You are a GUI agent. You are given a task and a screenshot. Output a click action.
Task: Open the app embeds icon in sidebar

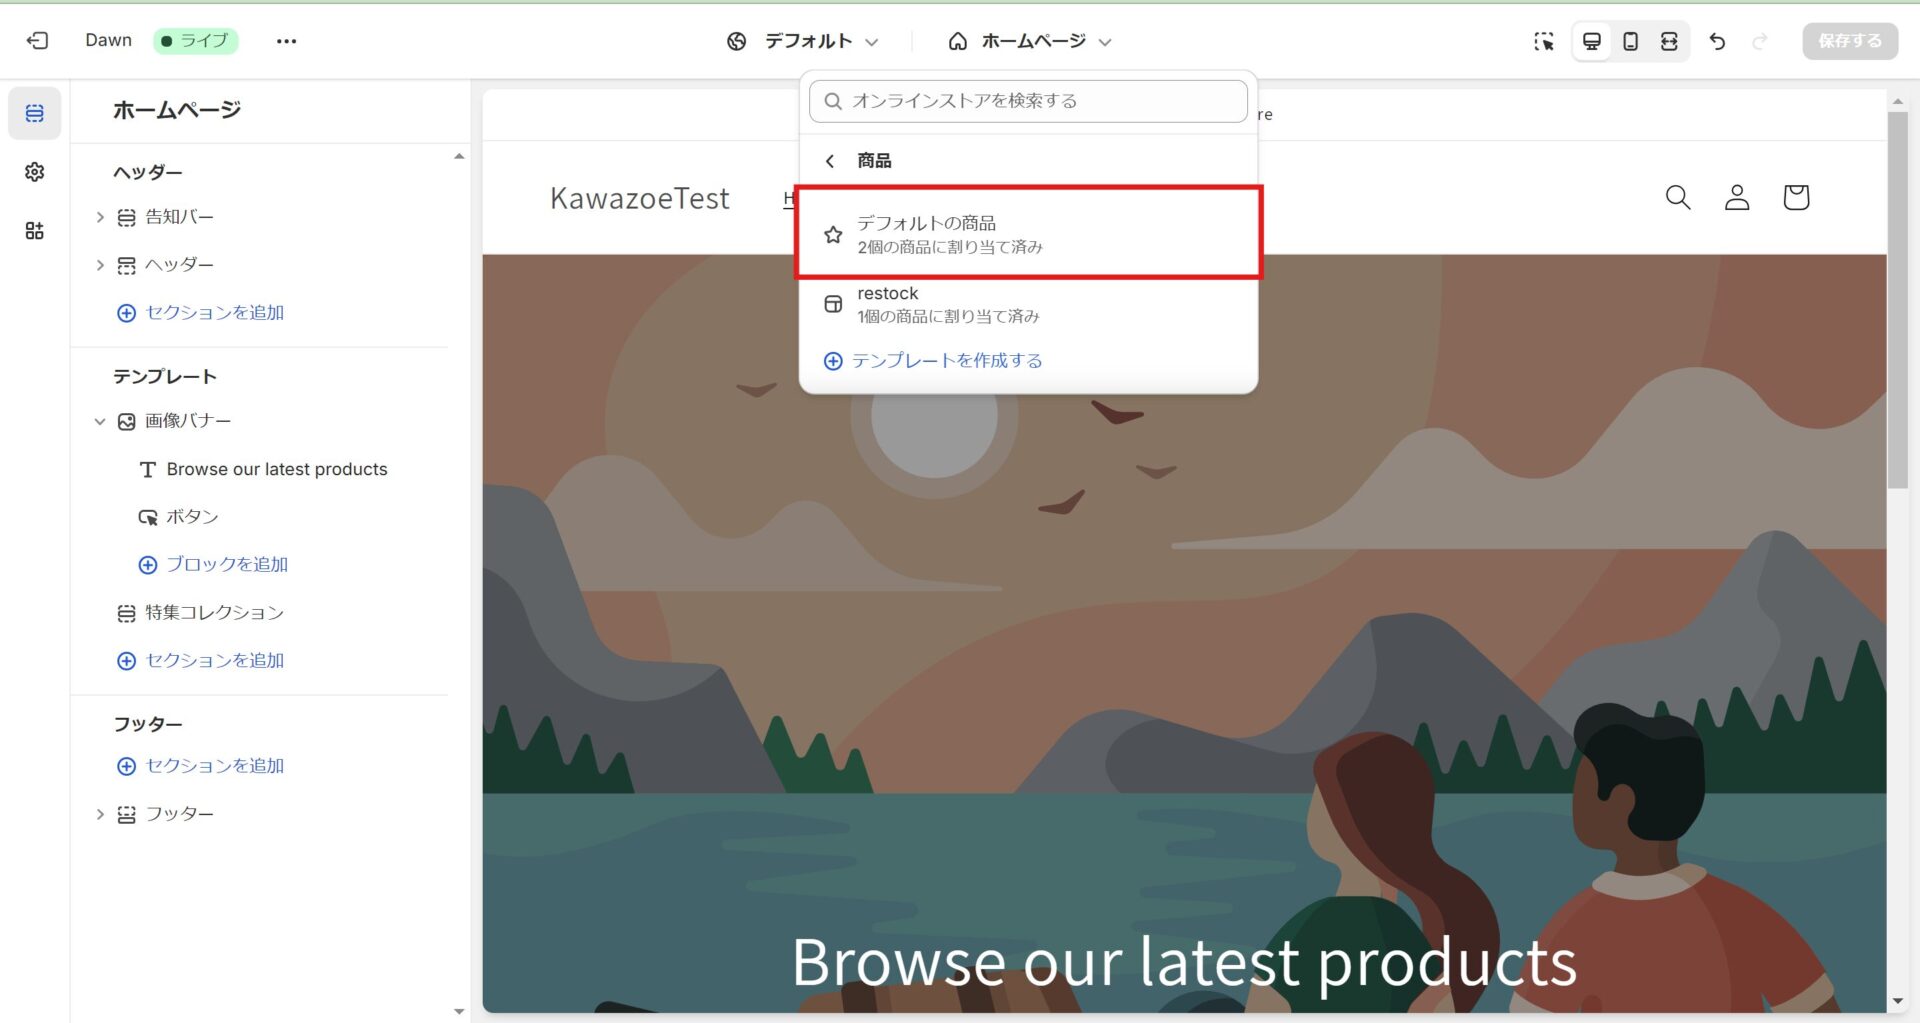coord(35,231)
